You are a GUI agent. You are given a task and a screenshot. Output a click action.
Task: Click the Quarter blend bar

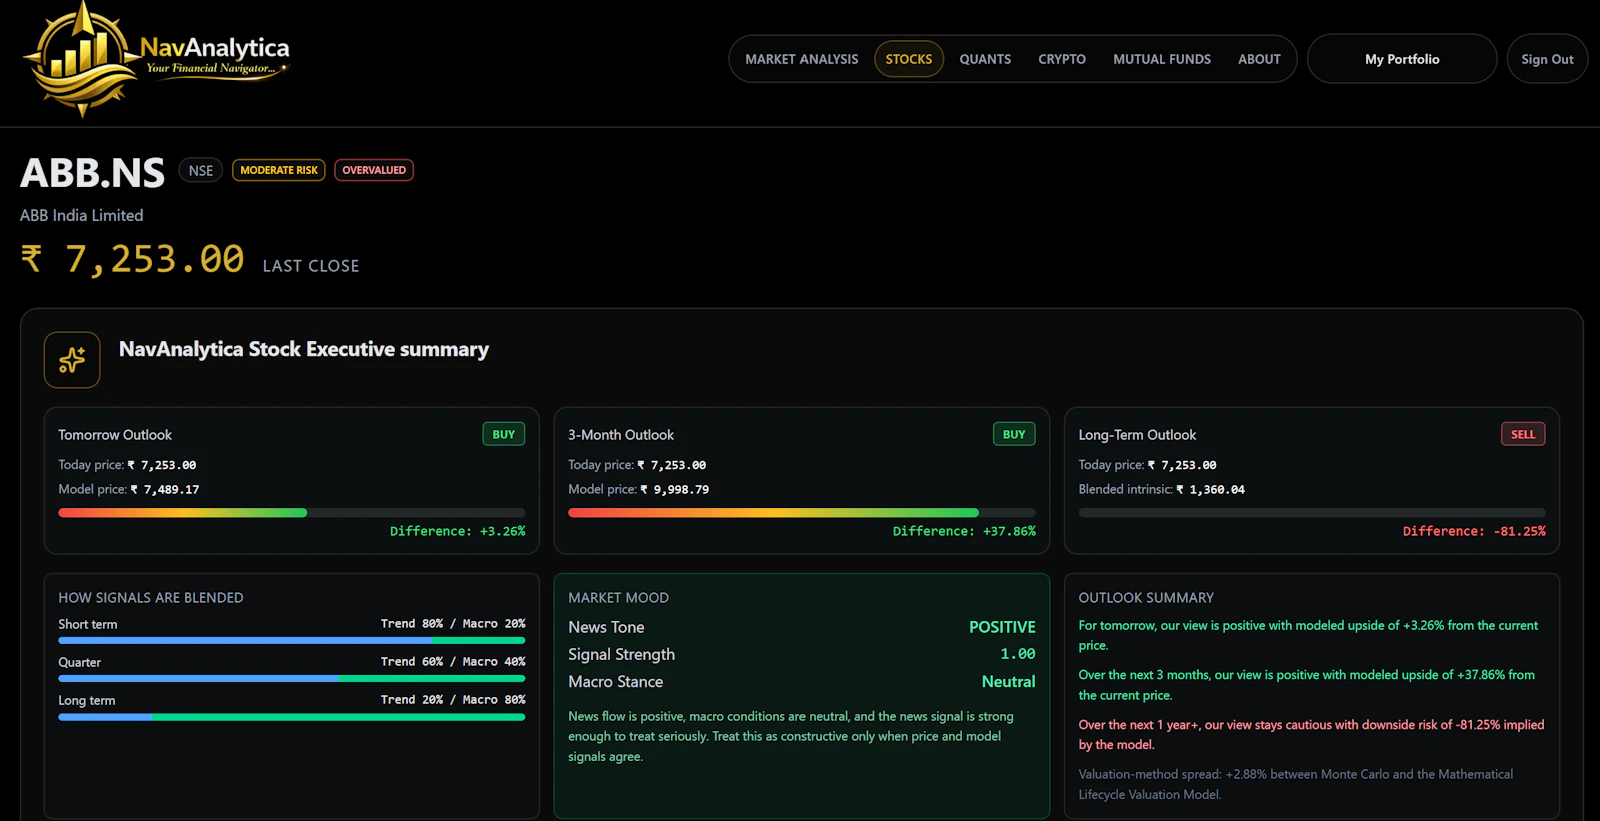point(291,678)
